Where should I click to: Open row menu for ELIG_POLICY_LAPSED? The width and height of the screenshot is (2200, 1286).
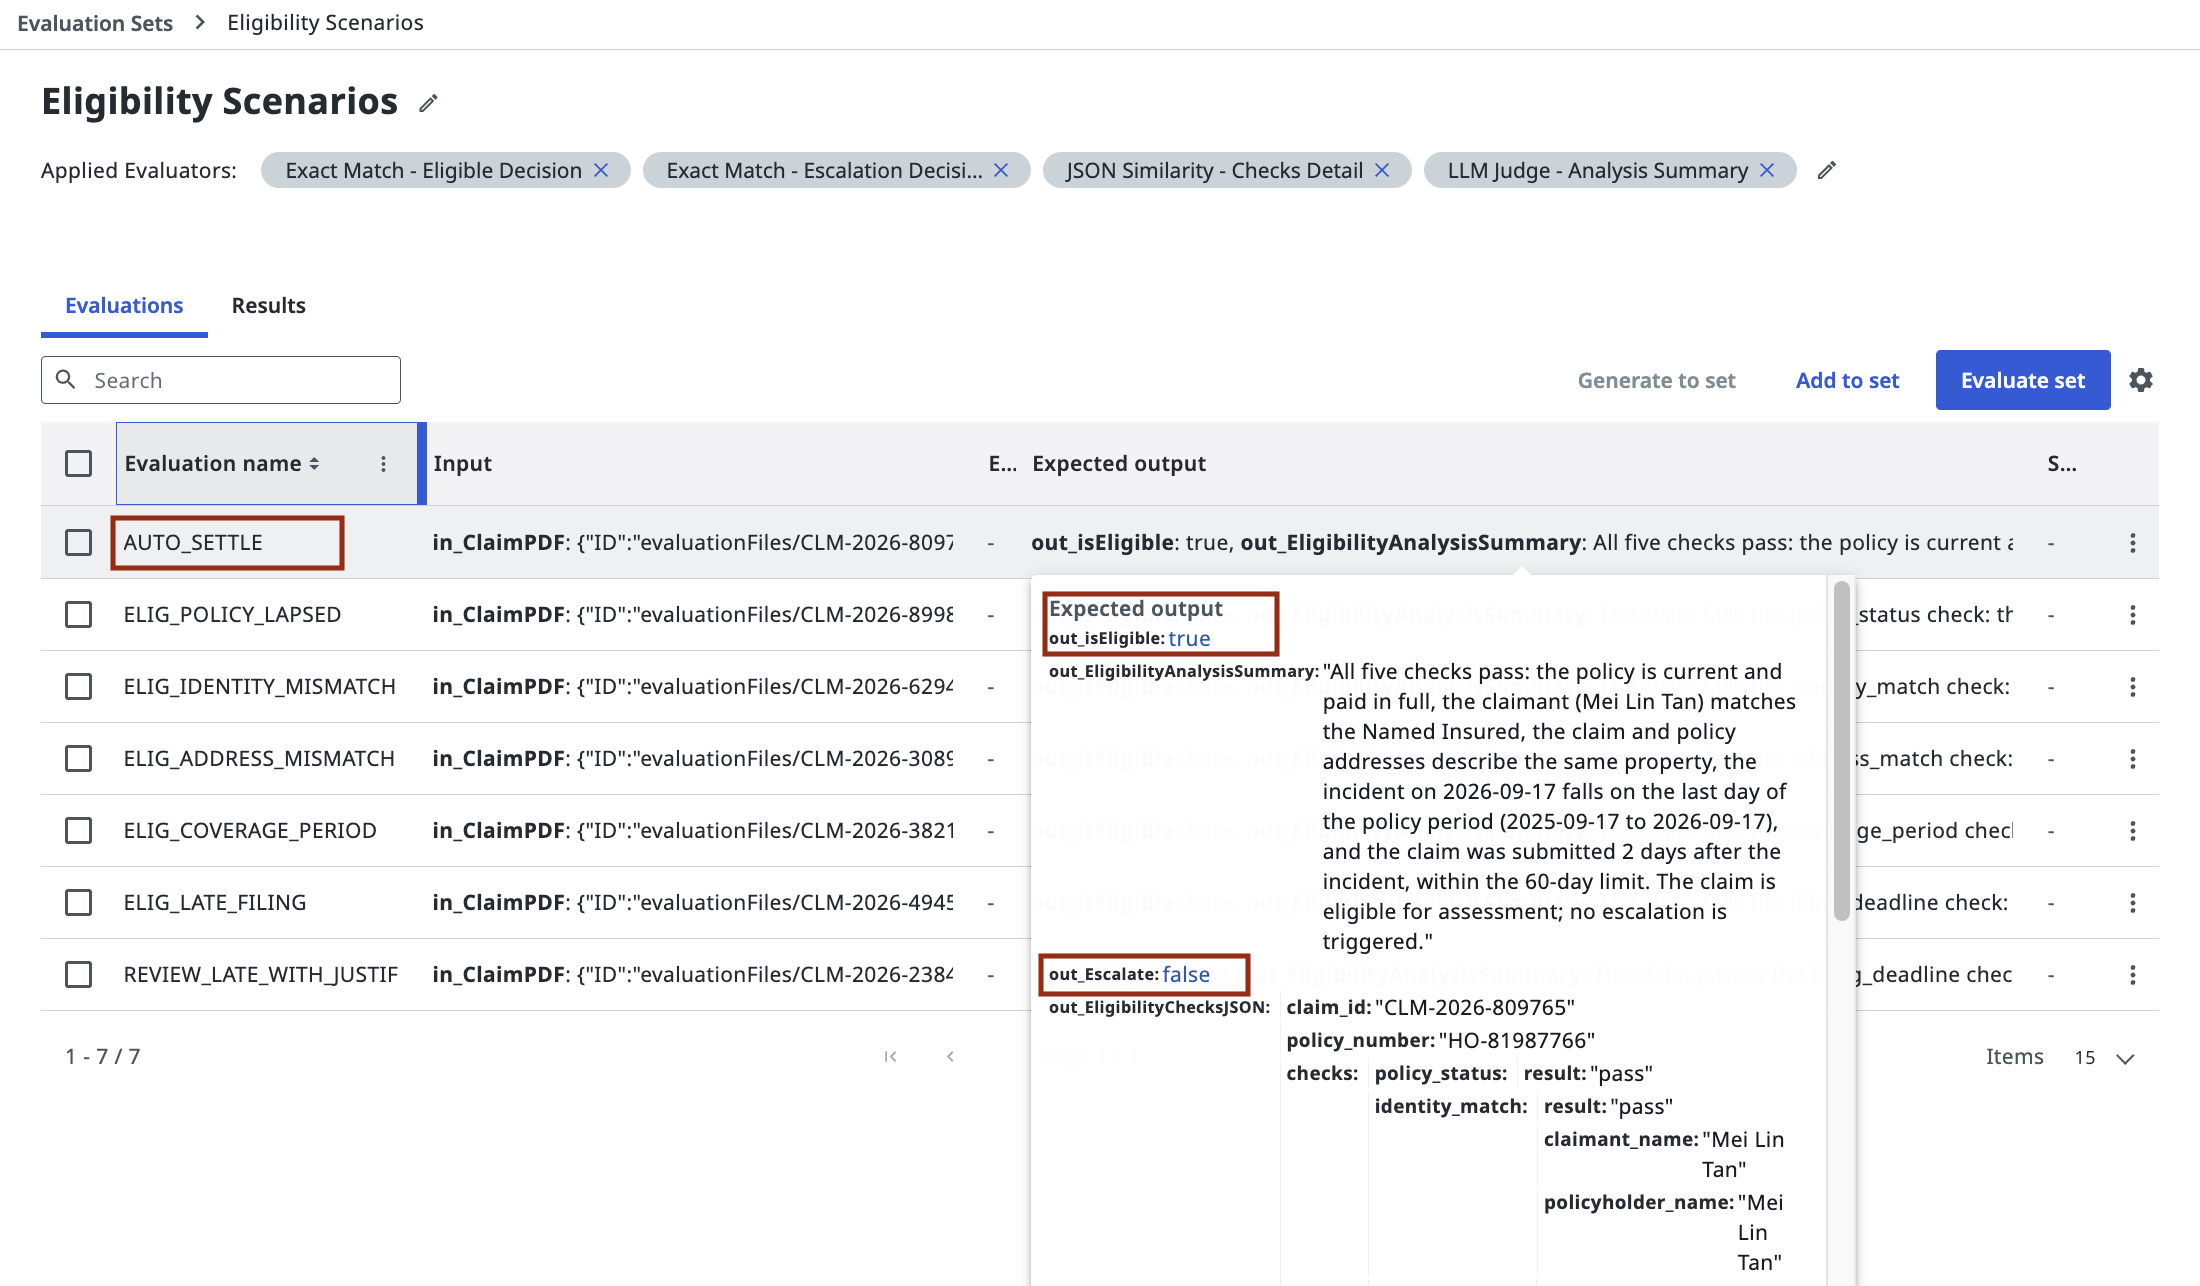2133,614
